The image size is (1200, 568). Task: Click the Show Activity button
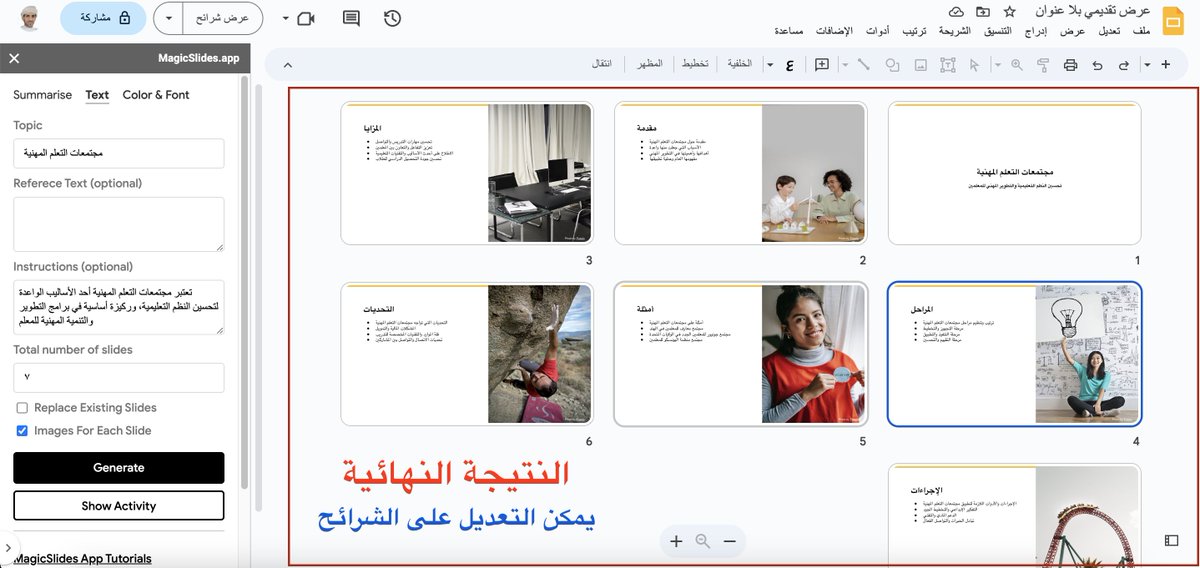coord(119,506)
